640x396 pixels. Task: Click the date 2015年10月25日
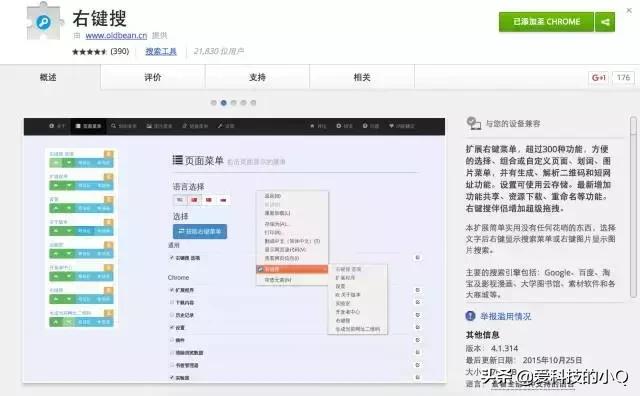552,360
